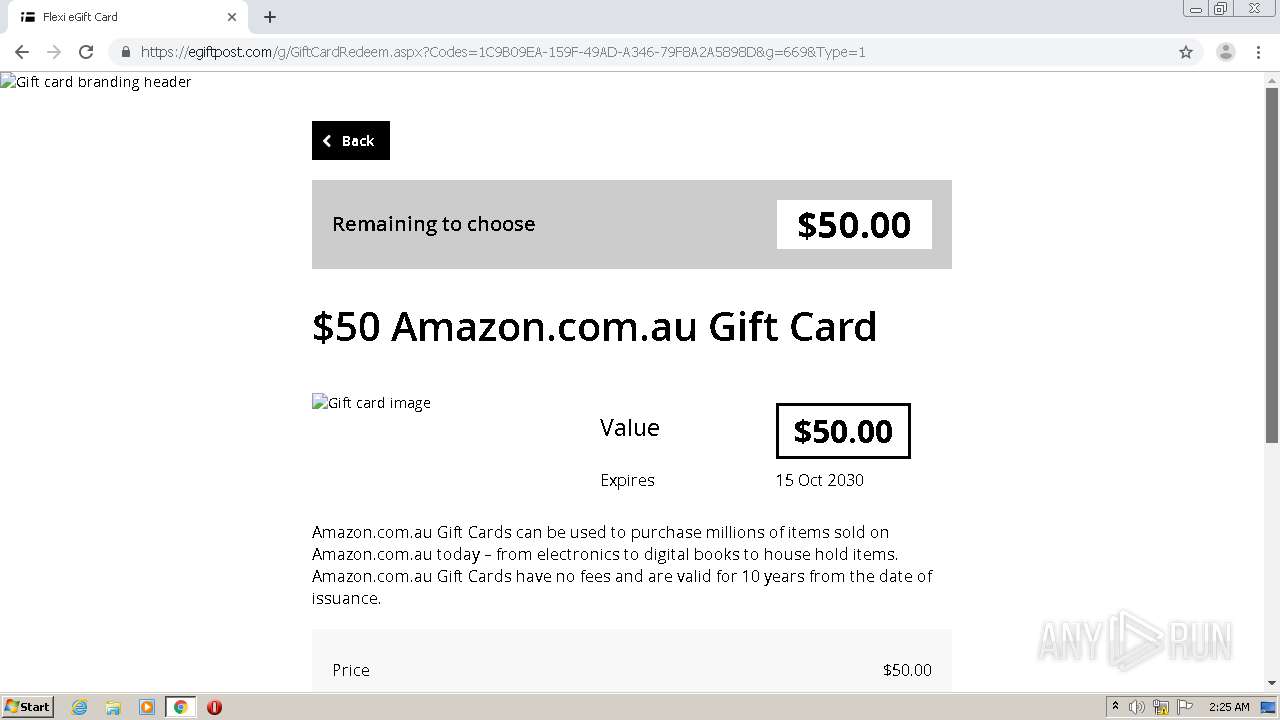Open the Windows Start menu
This screenshot has width=1280, height=720.
27,707
